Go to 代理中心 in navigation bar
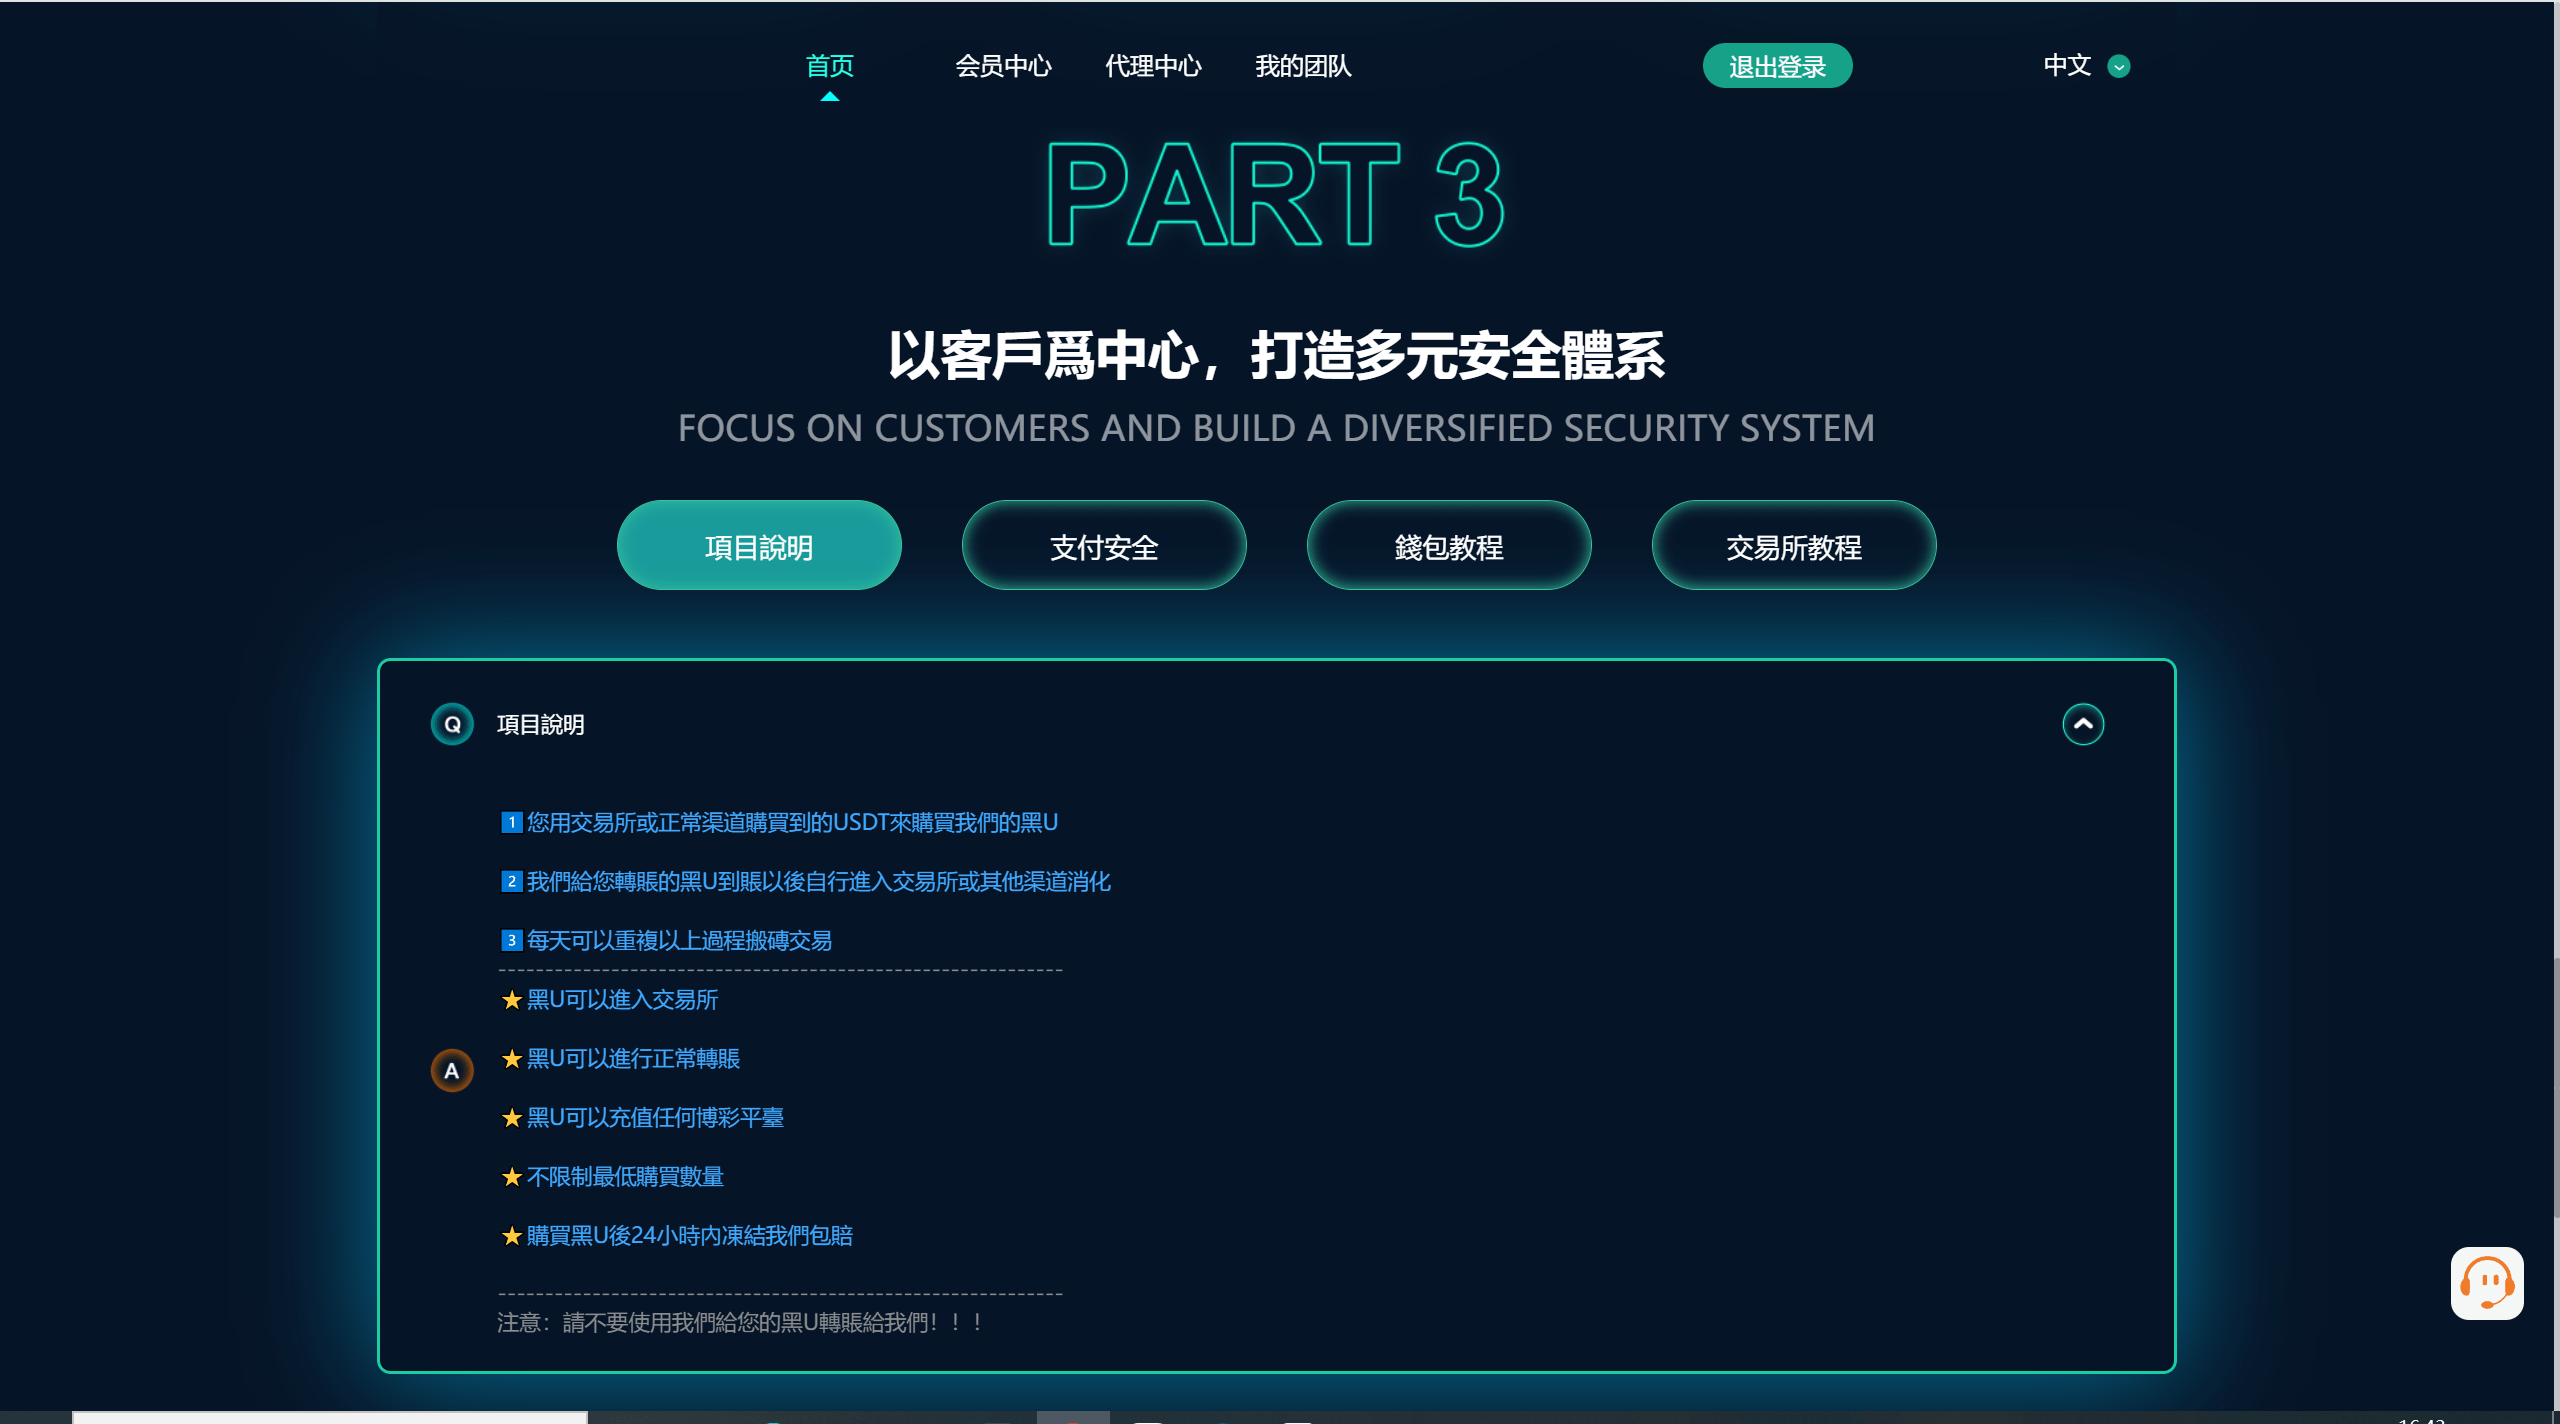The width and height of the screenshot is (2560, 1424). pos(1153,66)
